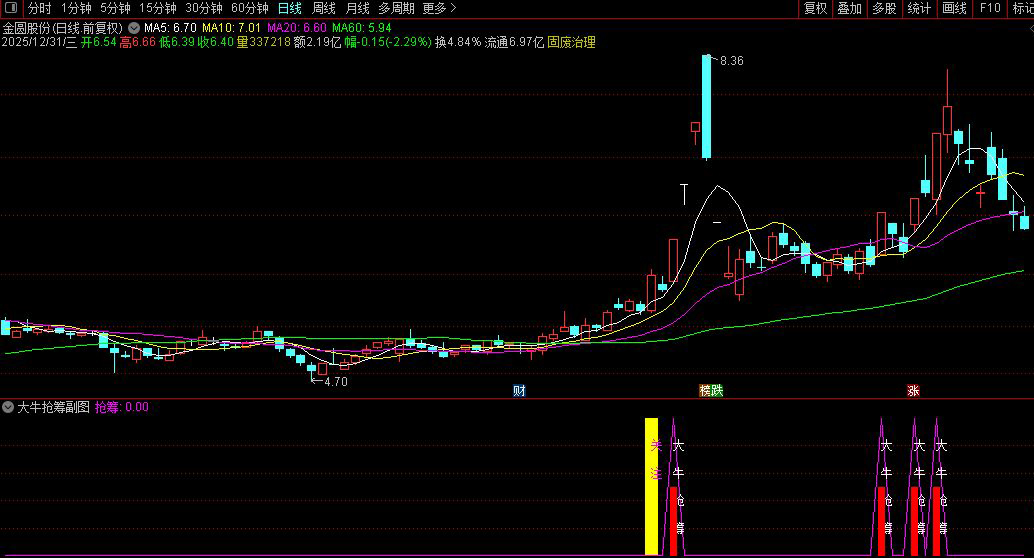Click the 财 event marker

pos(519,390)
